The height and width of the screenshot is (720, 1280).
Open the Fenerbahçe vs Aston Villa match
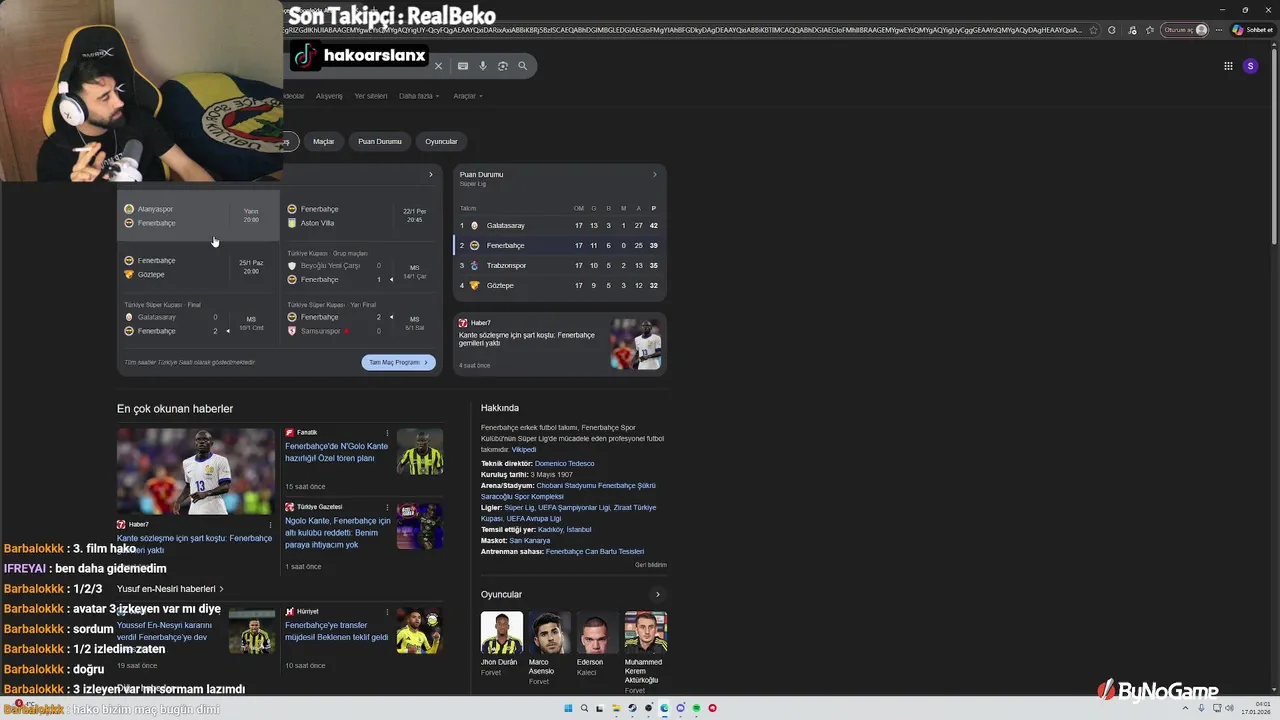pyautogui.click(x=361, y=216)
